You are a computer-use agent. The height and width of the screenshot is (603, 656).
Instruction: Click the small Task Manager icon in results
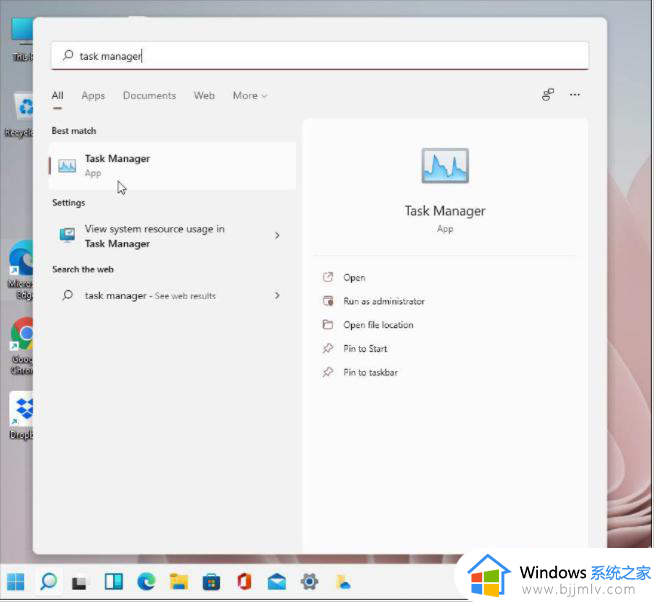point(67,166)
